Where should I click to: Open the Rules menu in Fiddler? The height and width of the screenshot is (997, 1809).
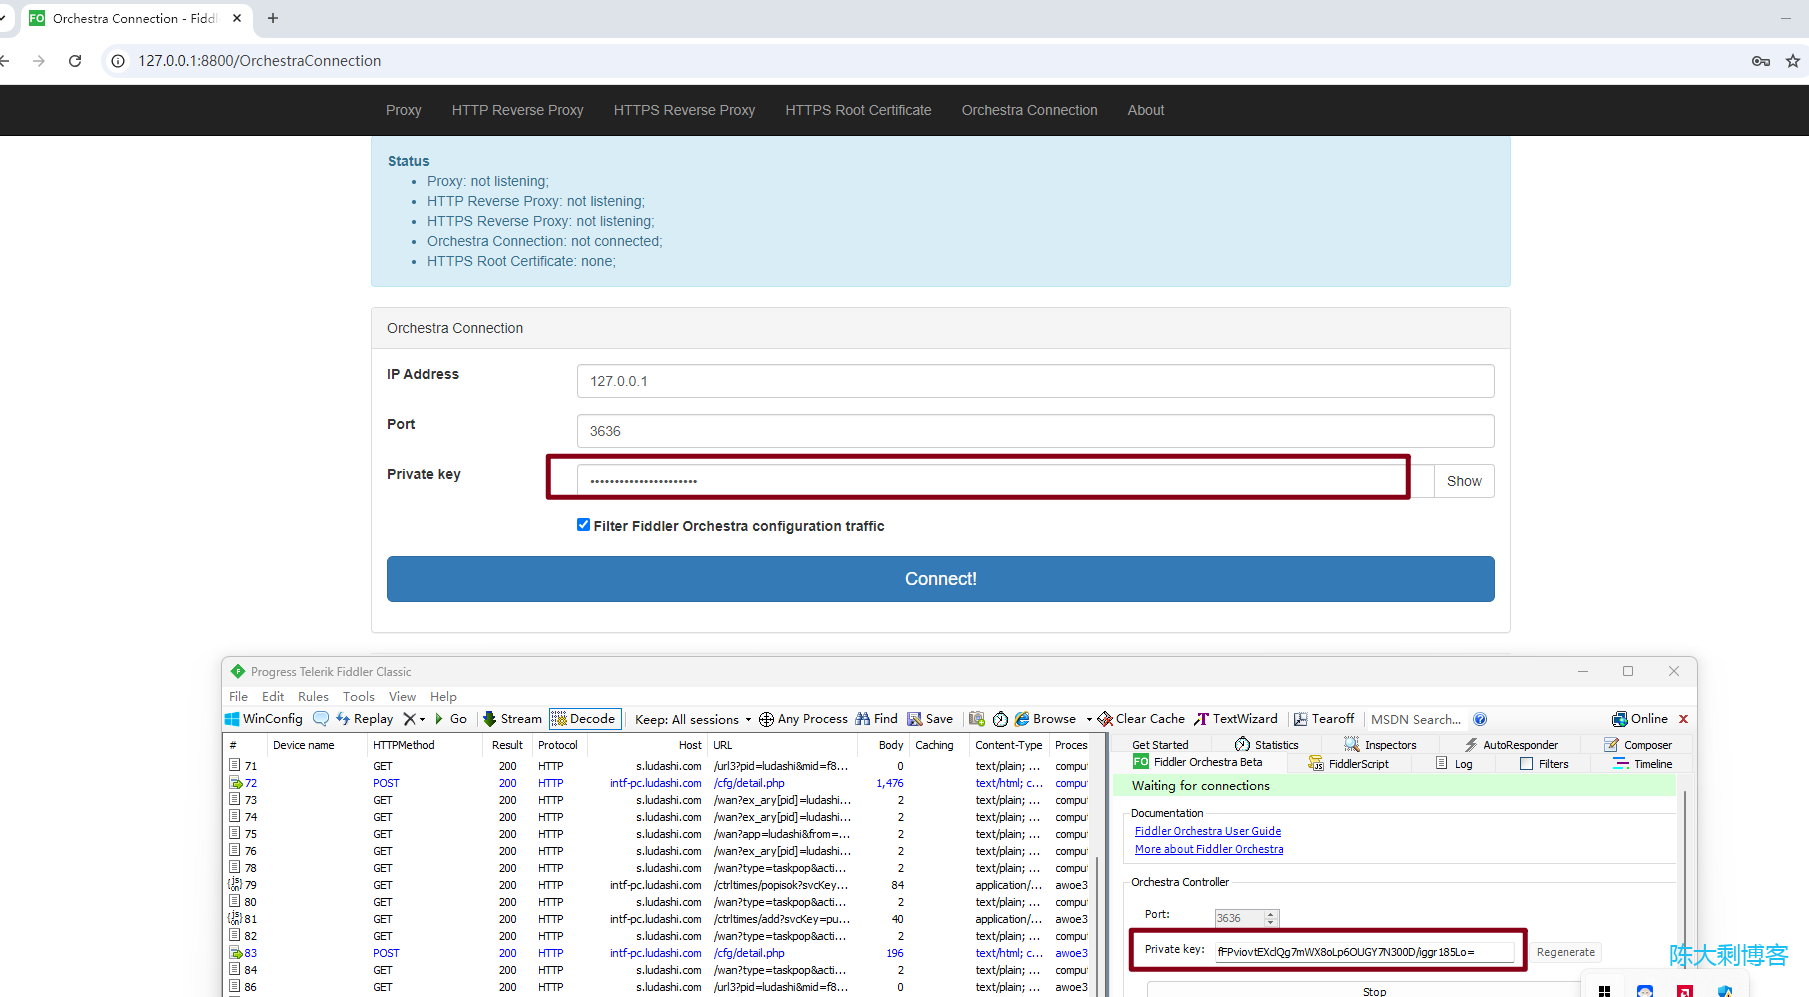click(313, 697)
